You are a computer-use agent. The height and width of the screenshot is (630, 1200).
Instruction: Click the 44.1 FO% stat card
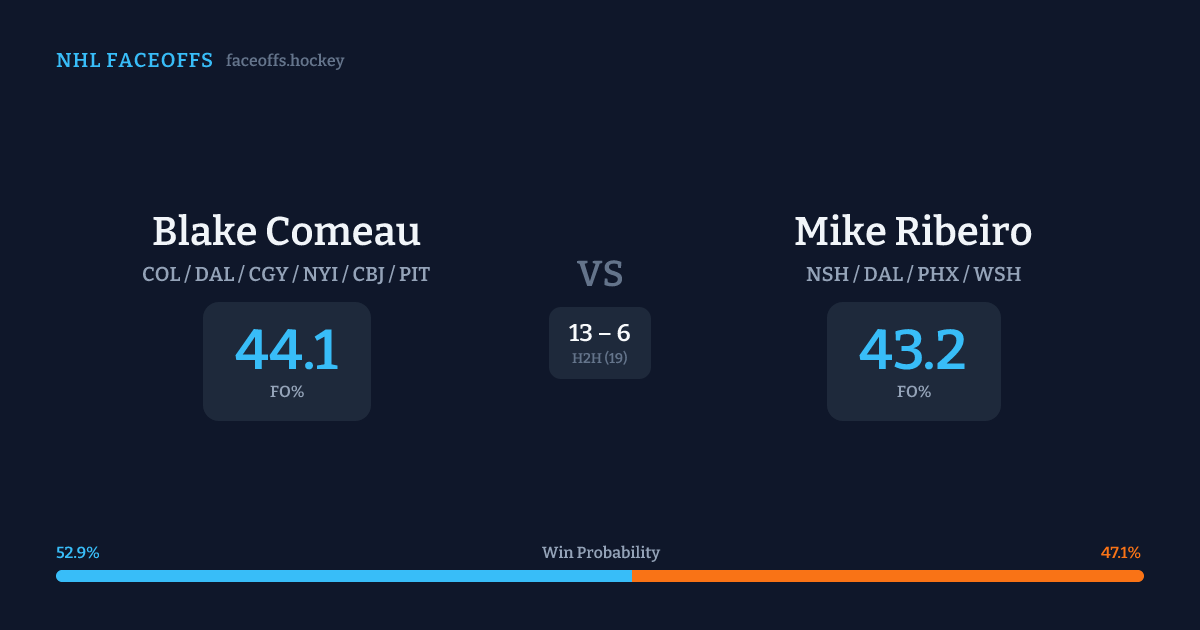pyautogui.click(x=287, y=361)
